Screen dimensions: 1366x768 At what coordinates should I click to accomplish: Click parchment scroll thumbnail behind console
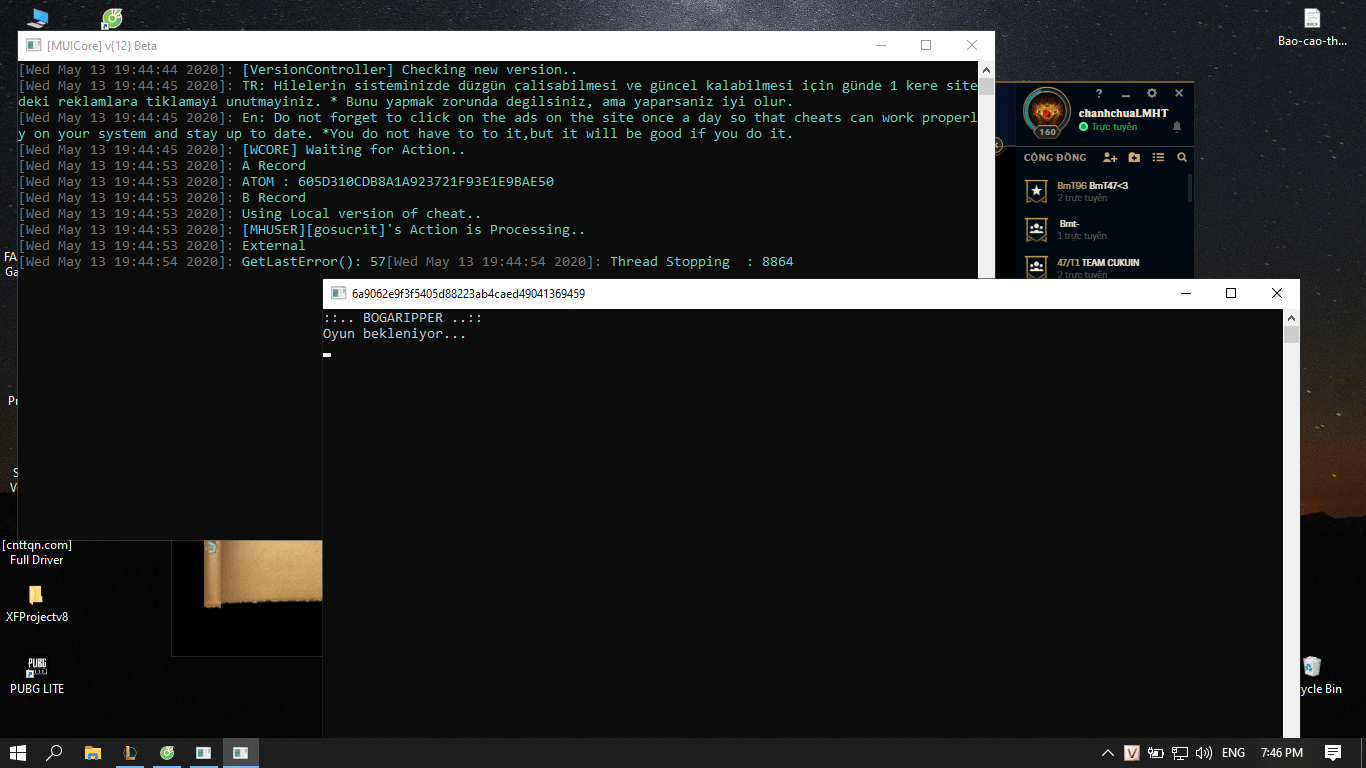click(x=262, y=575)
